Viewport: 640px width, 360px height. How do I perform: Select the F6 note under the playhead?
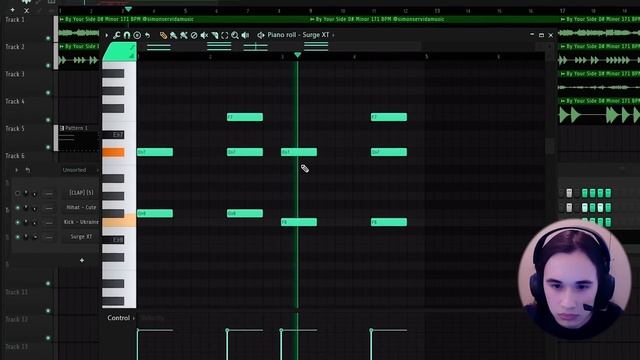pos(299,222)
